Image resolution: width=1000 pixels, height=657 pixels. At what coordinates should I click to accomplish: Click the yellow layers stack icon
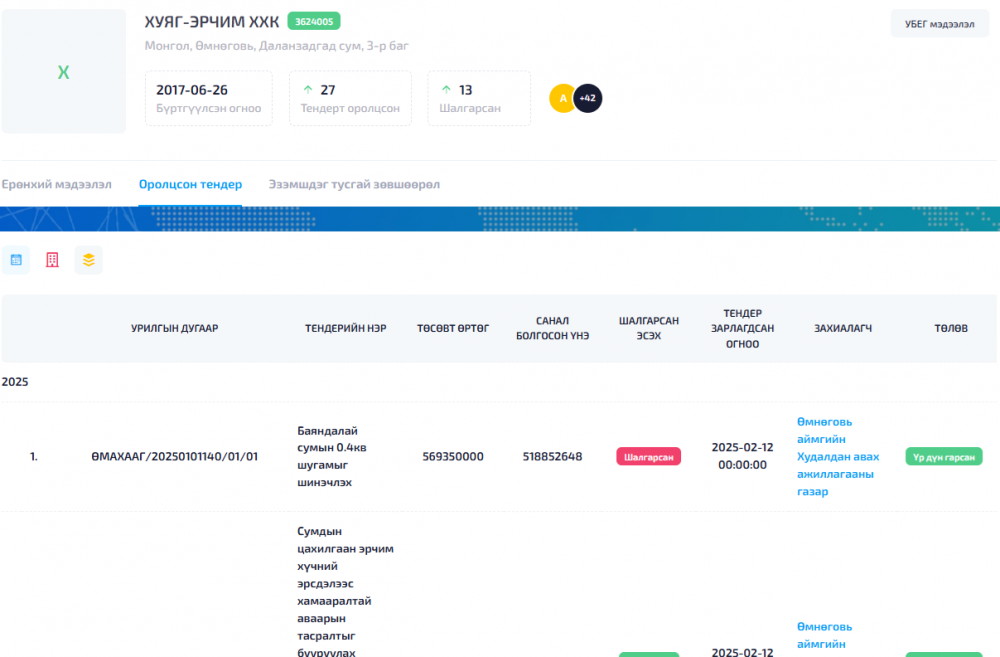click(89, 260)
